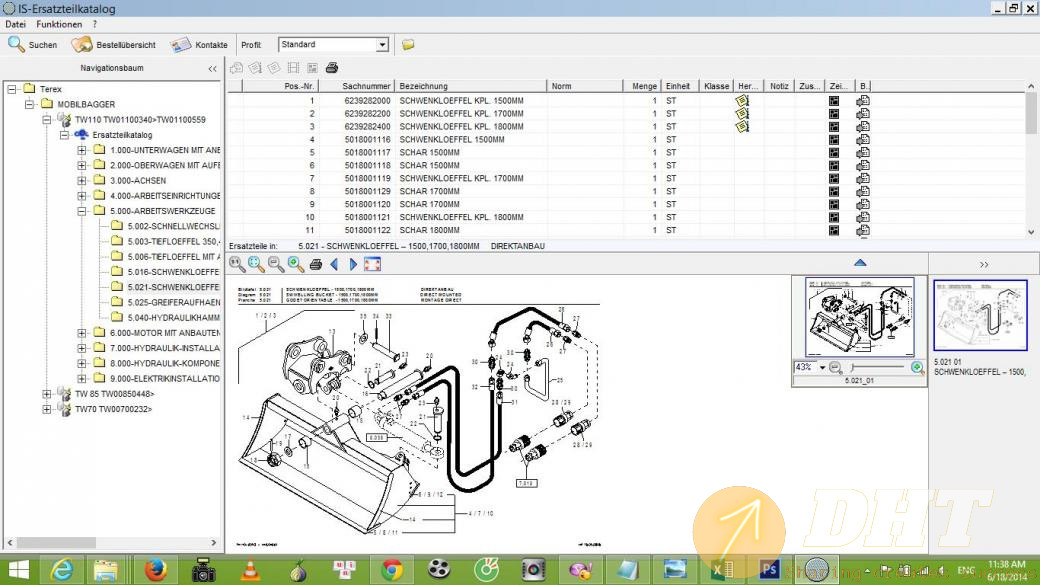The height and width of the screenshot is (585, 1040).
Task: Click the Menge column header
Action: click(642, 86)
